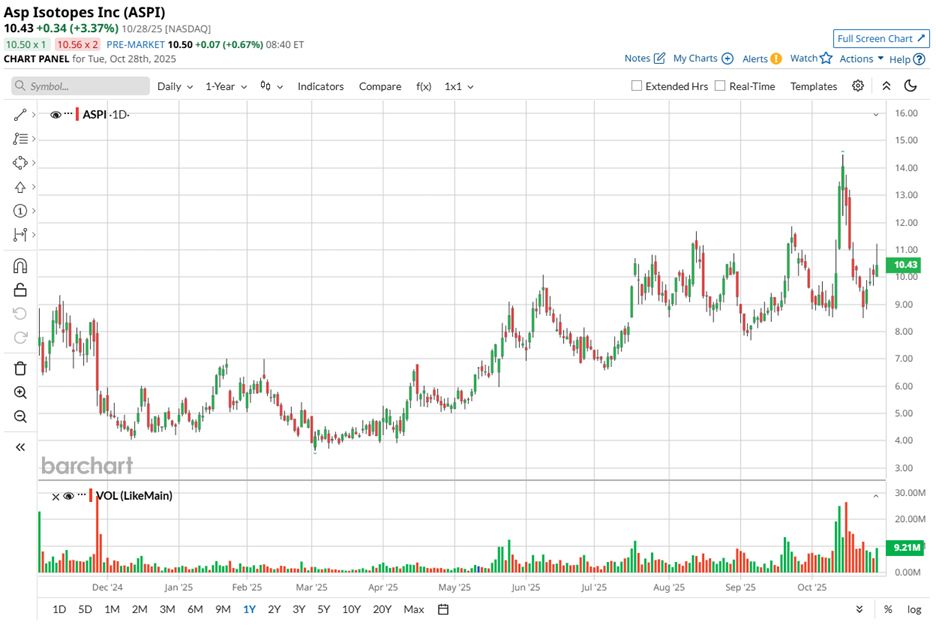
Task: Open the calendar date range picker
Action: coord(443,610)
